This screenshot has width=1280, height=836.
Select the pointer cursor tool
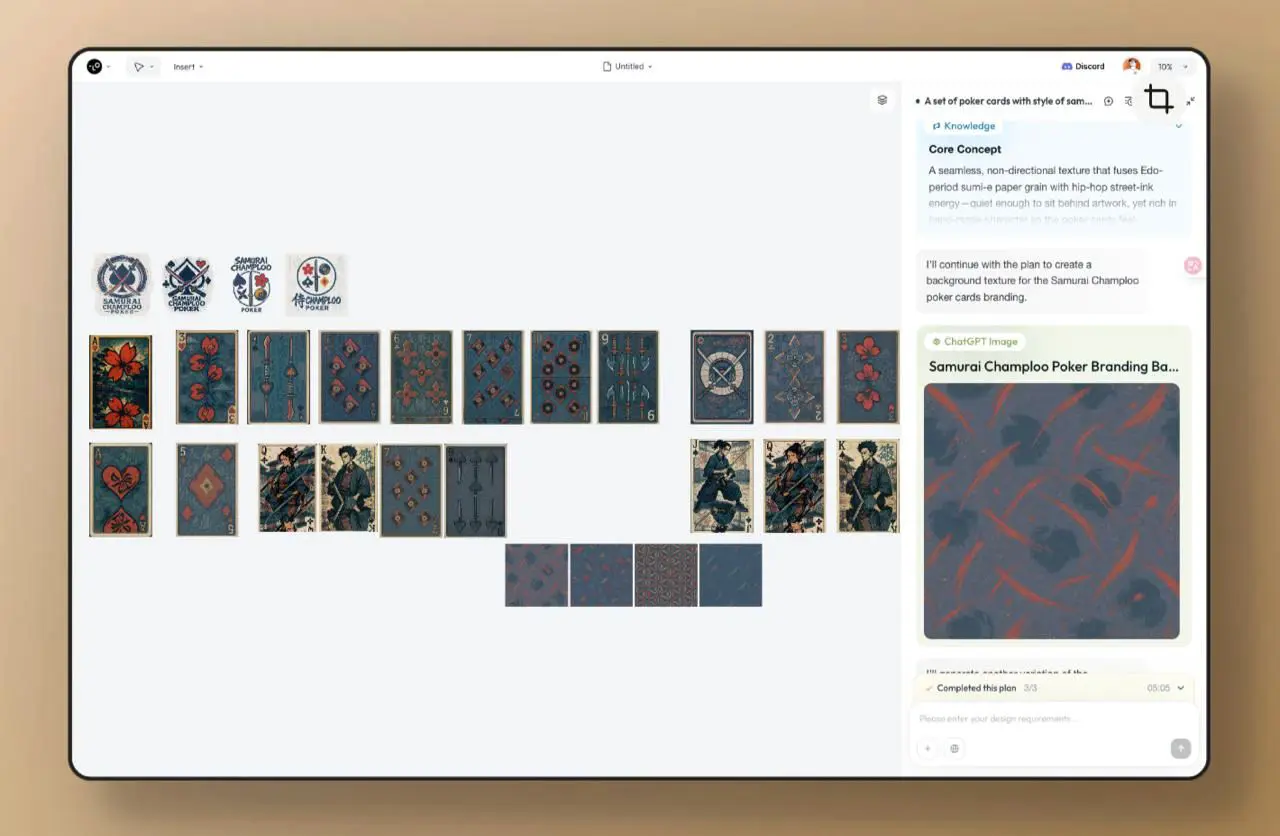tap(139, 67)
